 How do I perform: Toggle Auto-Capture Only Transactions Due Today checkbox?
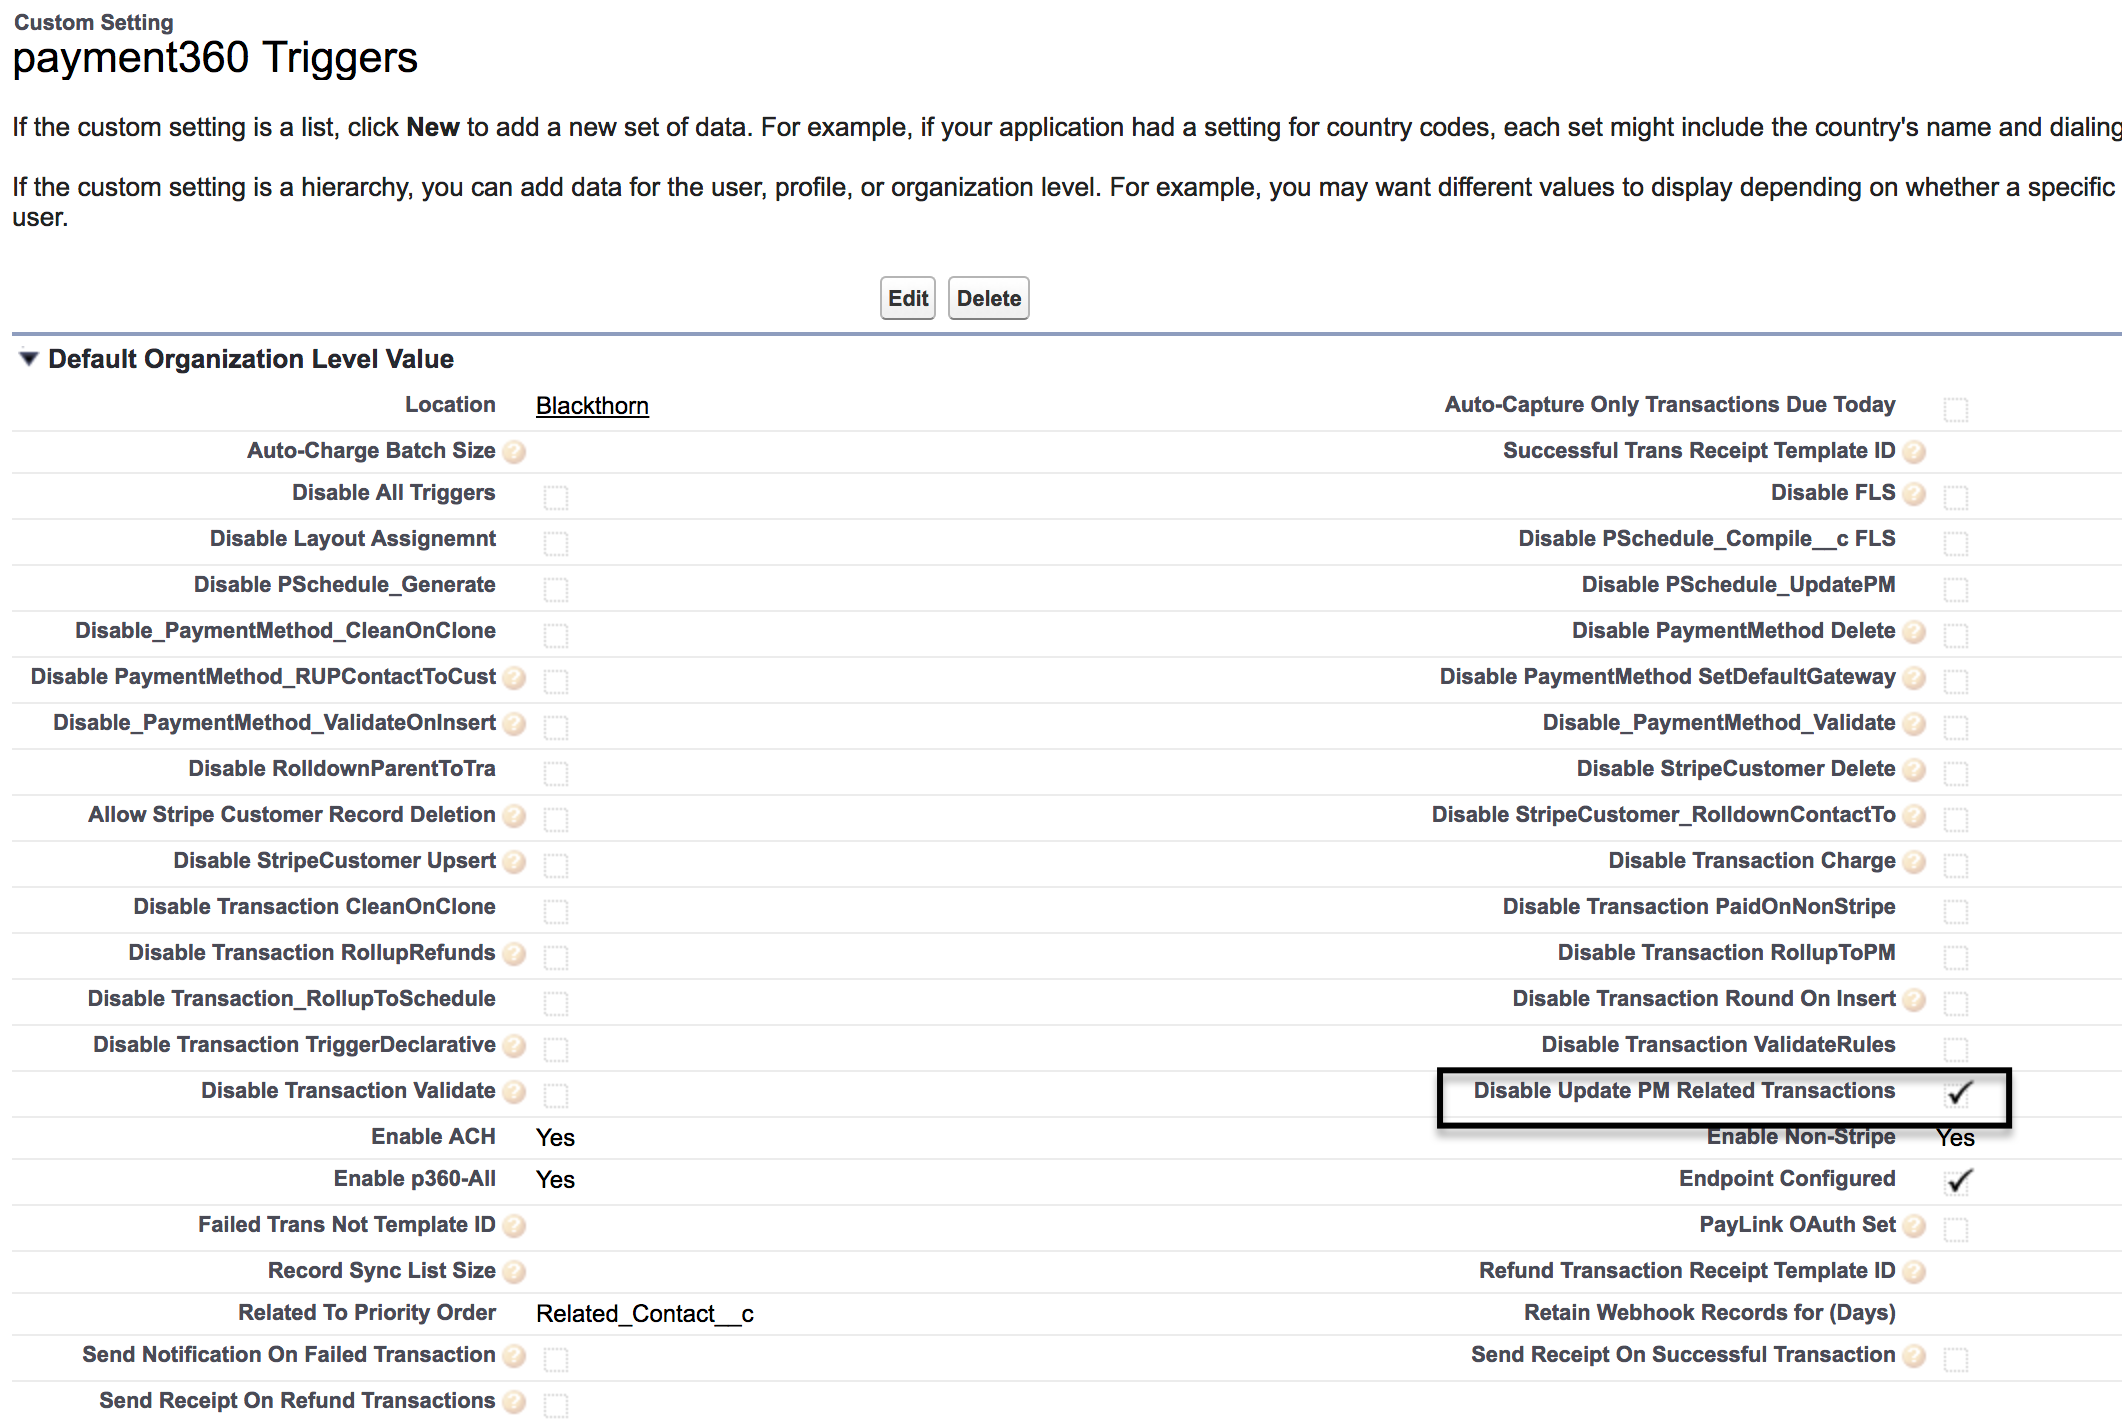pyautogui.click(x=1956, y=409)
